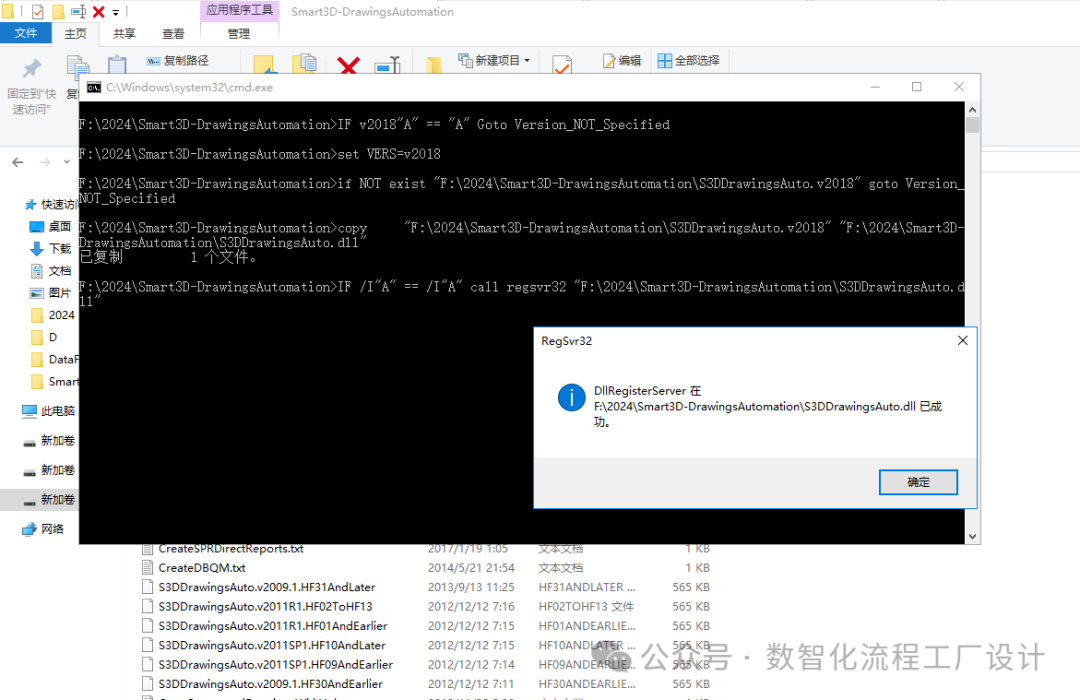Click the Copy Path (复制路径) button
Viewport: 1080px width, 700px height.
[177, 61]
